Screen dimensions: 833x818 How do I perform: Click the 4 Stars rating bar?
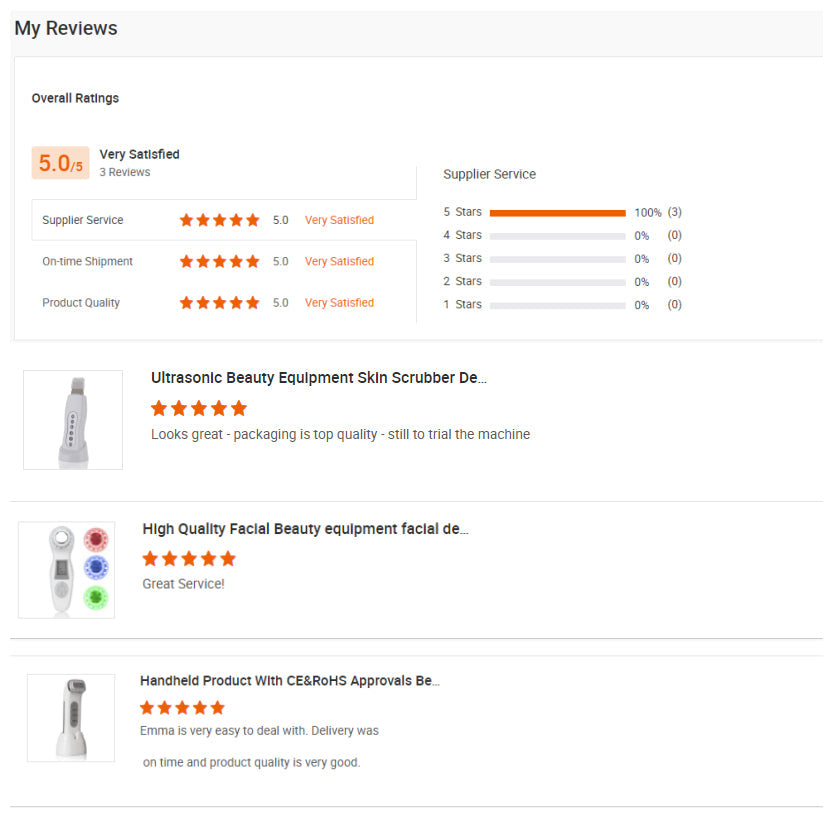tap(557, 236)
